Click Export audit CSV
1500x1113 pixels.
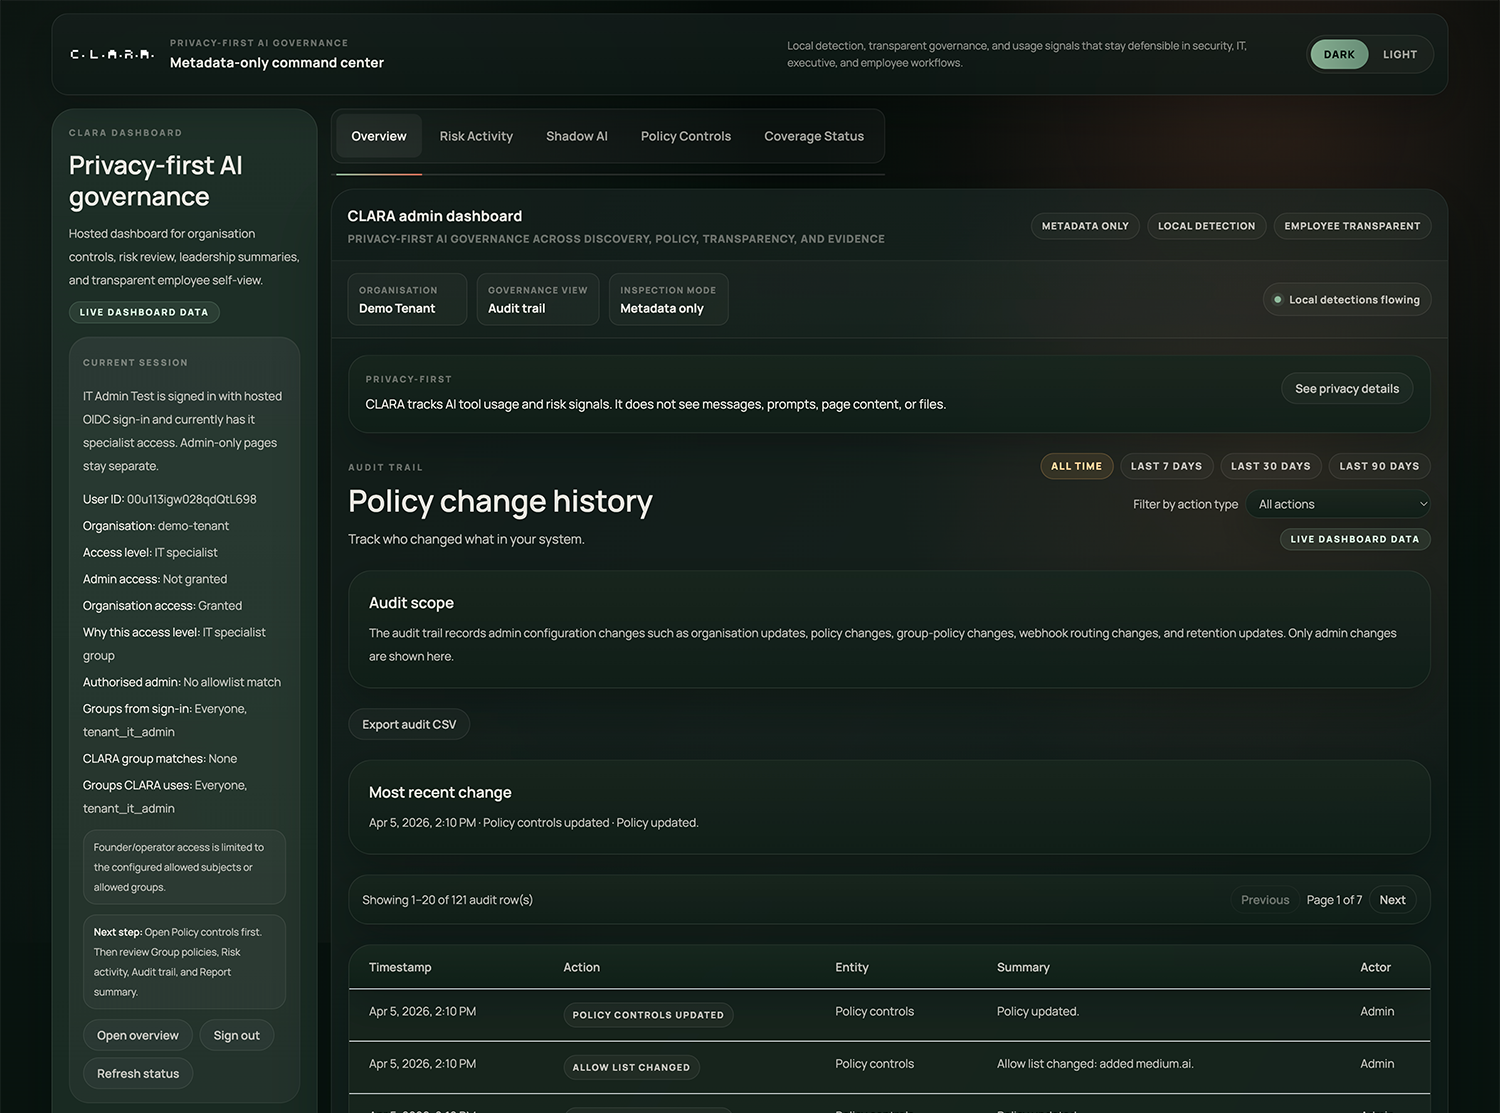pos(409,723)
